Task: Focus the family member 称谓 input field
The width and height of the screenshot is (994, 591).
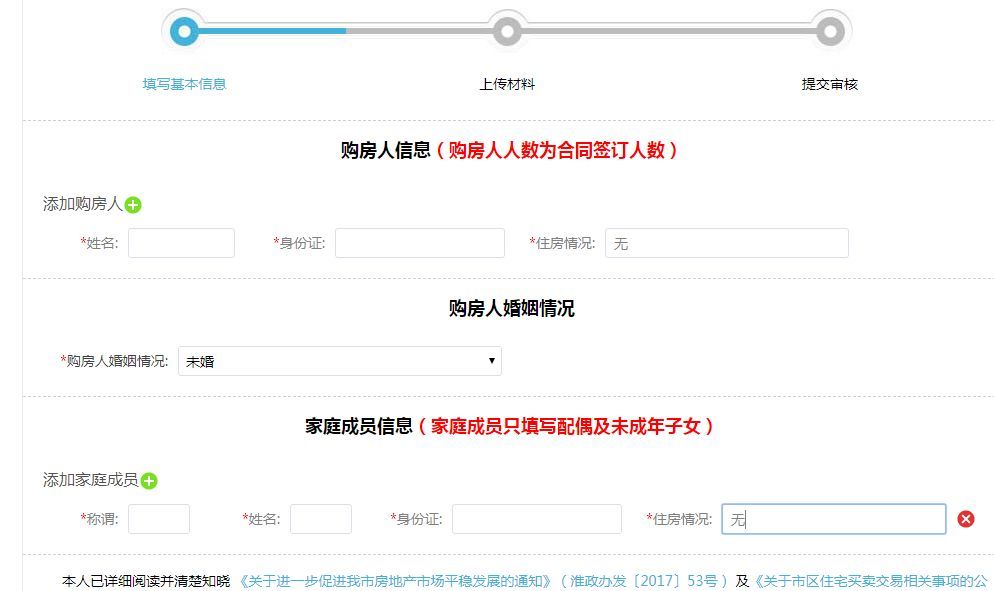Action: [158, 519]
